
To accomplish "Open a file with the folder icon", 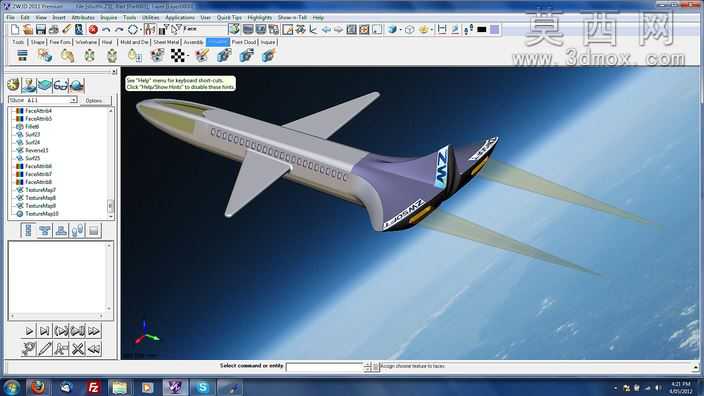I will pos(28,30).
